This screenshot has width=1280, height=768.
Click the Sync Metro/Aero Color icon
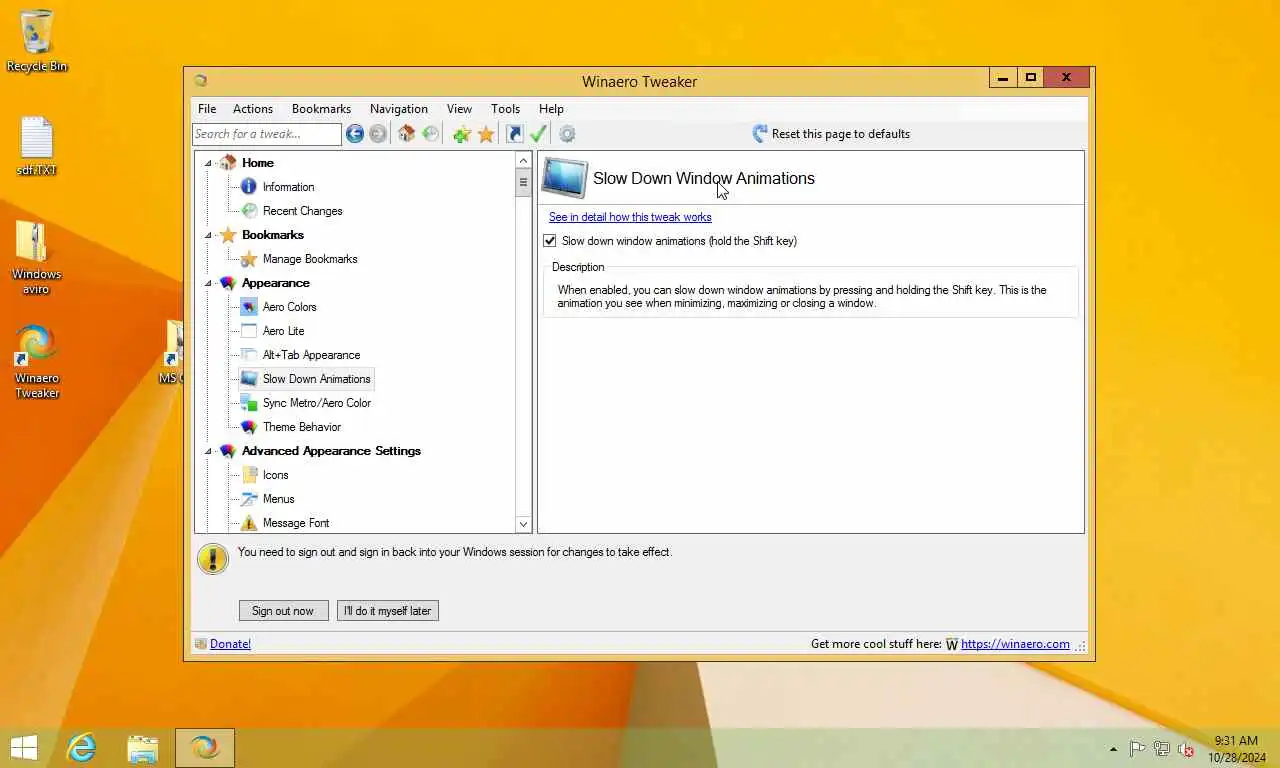249,403
